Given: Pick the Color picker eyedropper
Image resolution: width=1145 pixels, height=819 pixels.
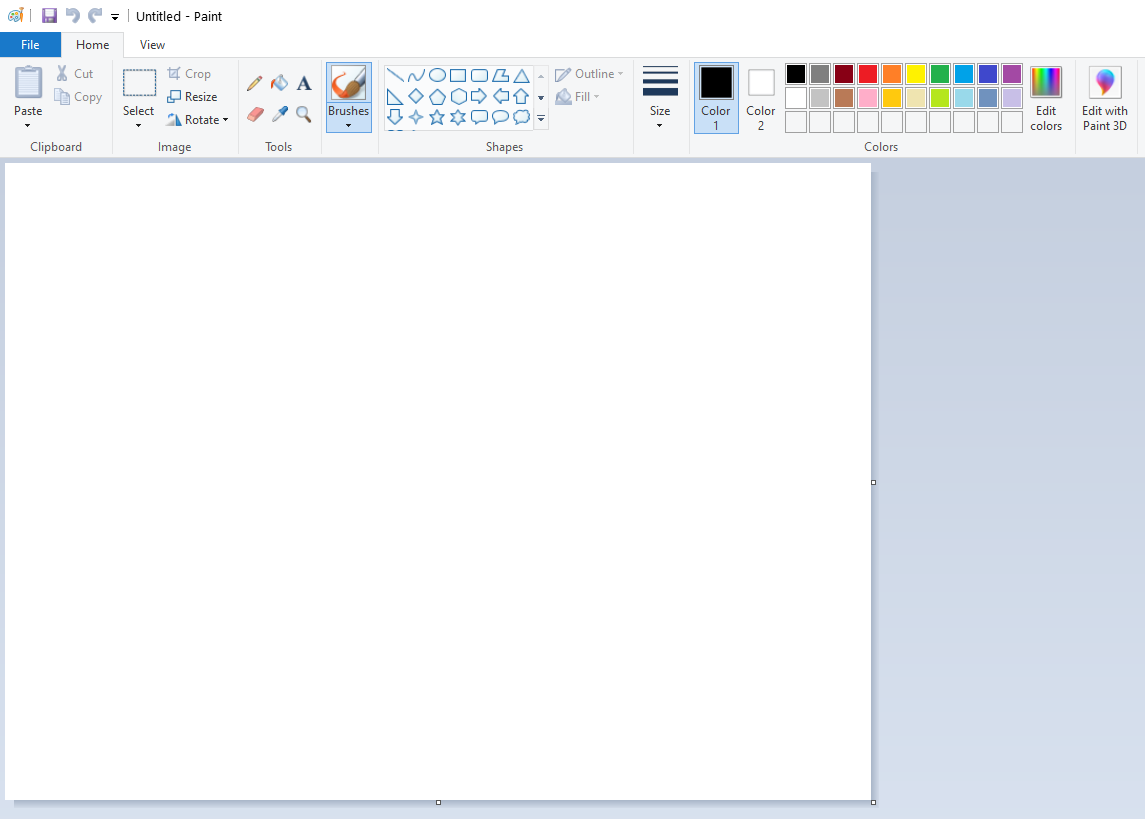Looking at the screenshot, I should [279, 114].
